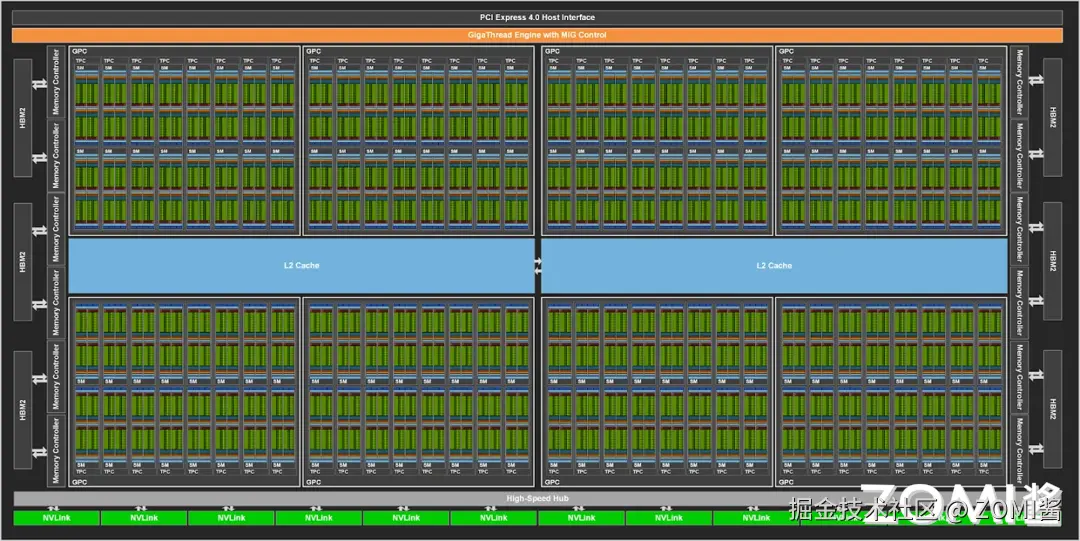Click the leftmost green NVLink block
Viewport: 1080px width, 541px height.
coord(56,518)
